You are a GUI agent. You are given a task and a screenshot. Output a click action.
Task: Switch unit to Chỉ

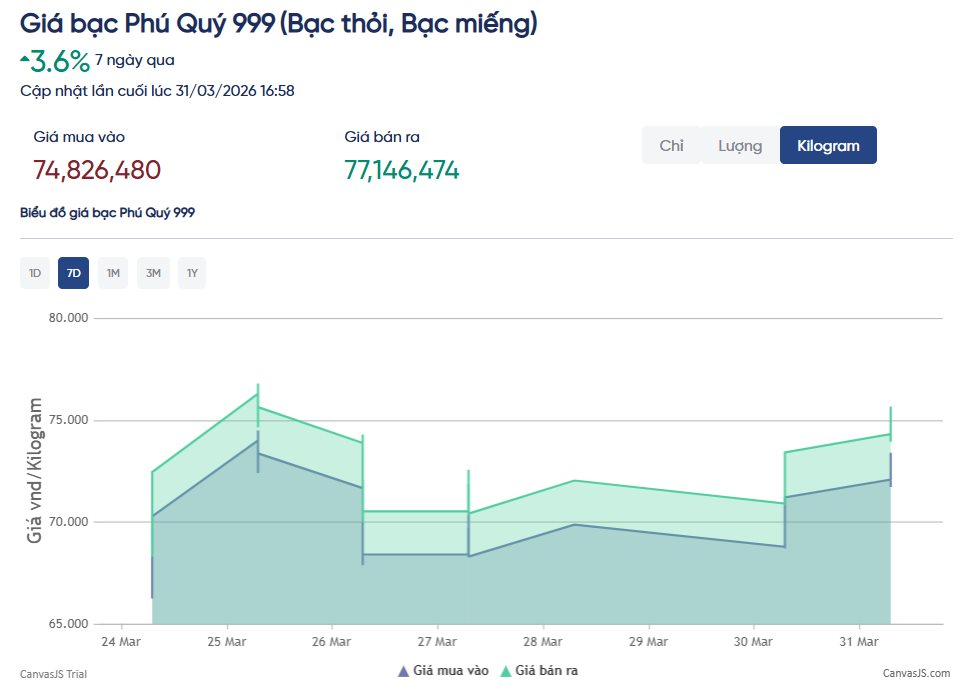coord(671,146)
